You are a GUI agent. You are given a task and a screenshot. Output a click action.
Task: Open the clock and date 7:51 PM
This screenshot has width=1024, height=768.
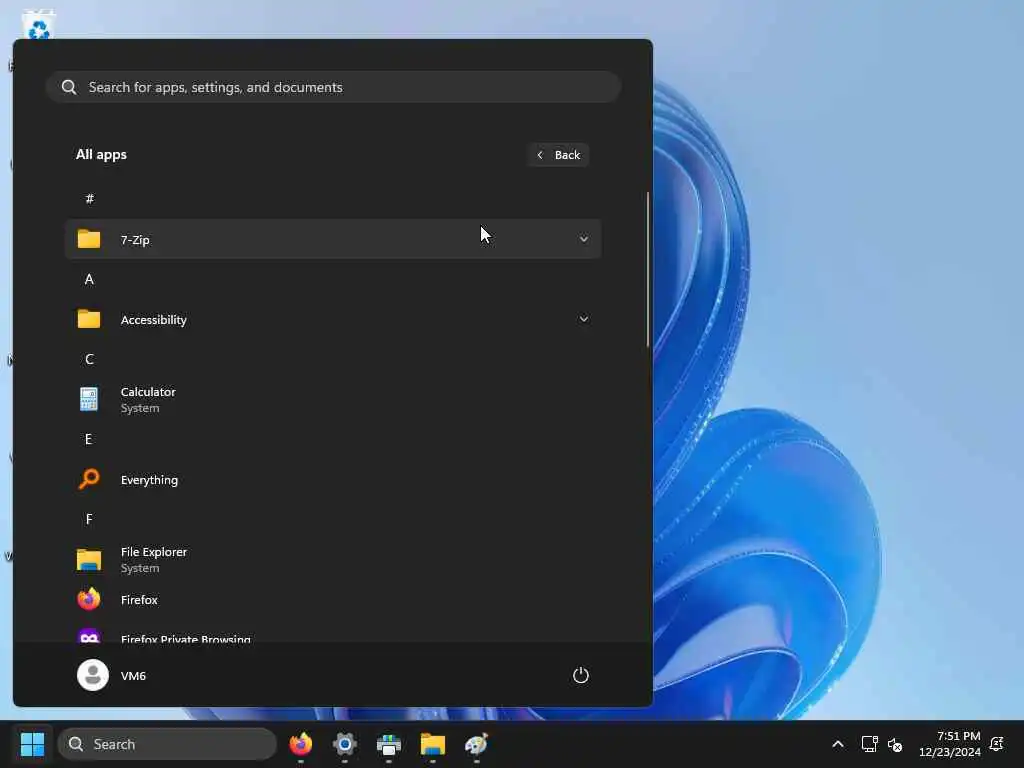950,744
